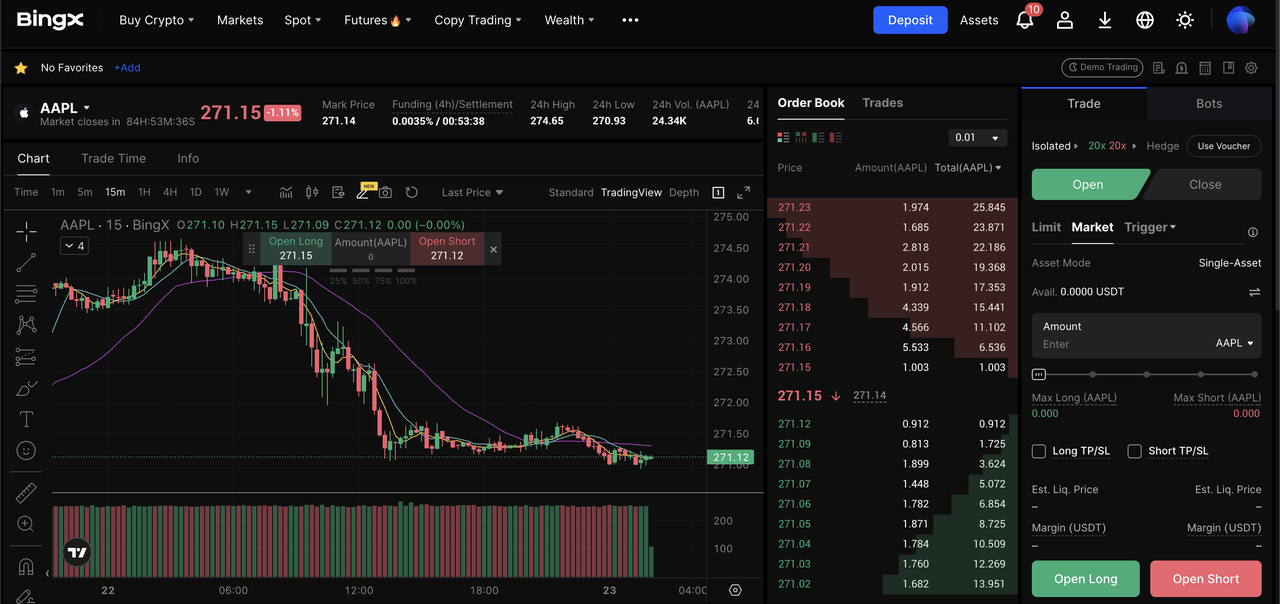Expand the Last Price dropdown
Viewport: 1280px width, 604px height.
(x=472, y=192)
